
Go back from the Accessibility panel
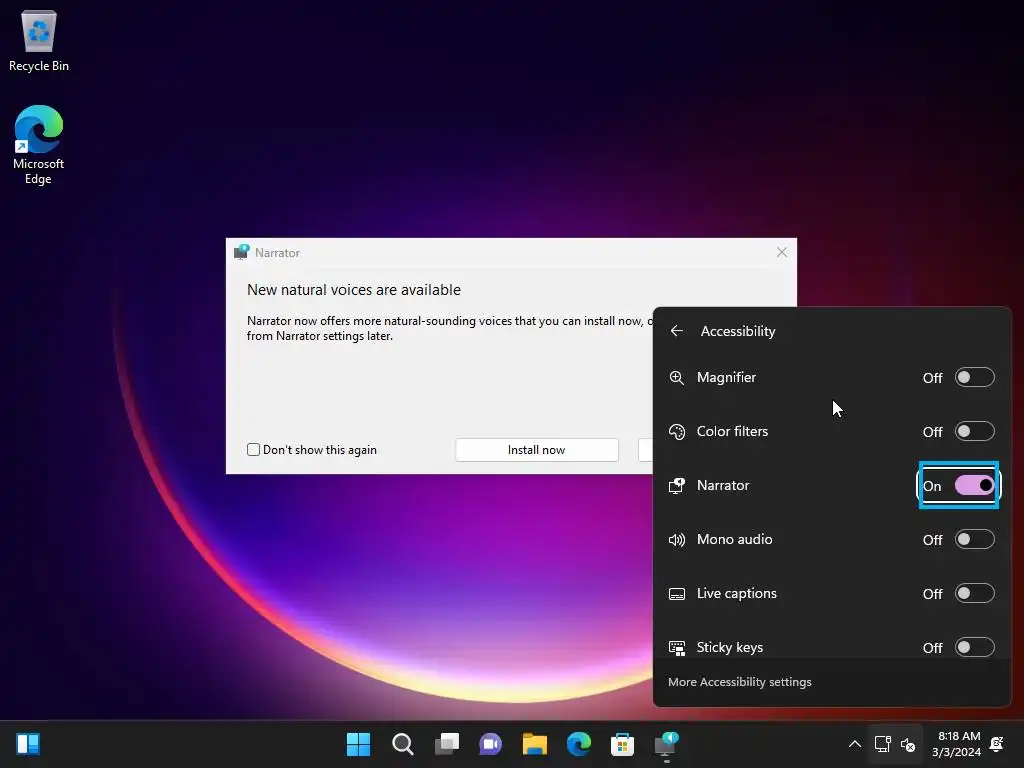pyautogui.click(x=677, y=331)
